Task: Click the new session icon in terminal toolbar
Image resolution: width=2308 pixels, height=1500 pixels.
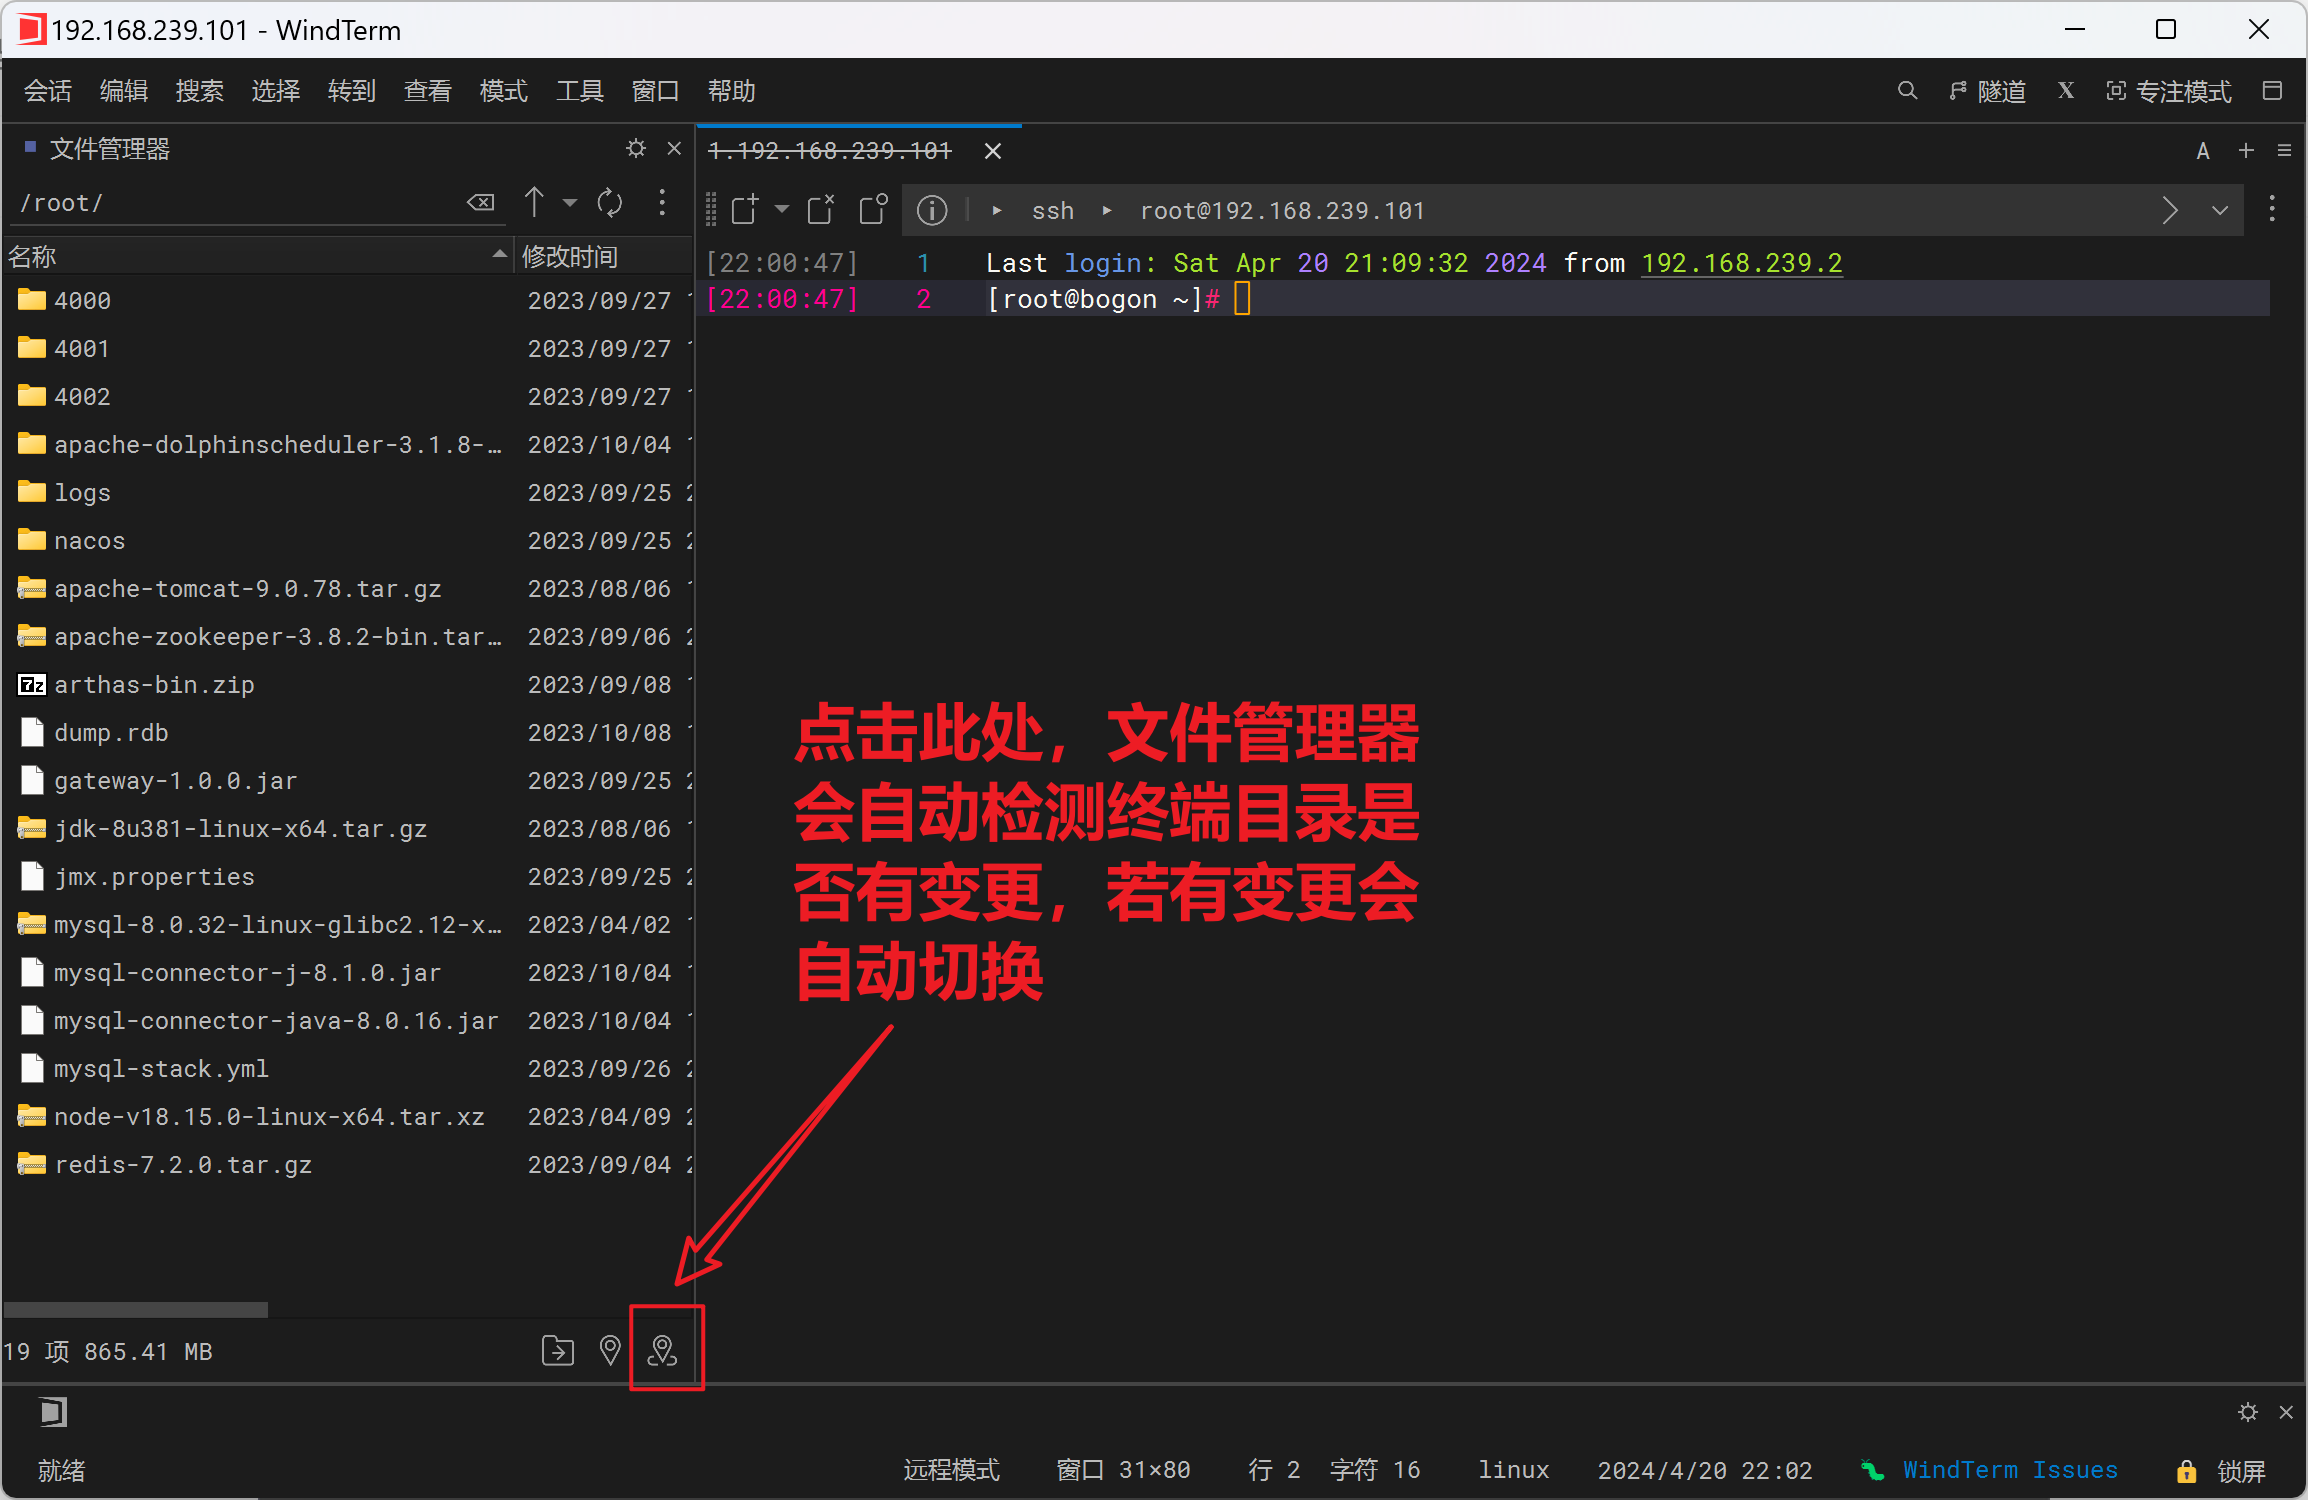Action: tap(745, 210)
